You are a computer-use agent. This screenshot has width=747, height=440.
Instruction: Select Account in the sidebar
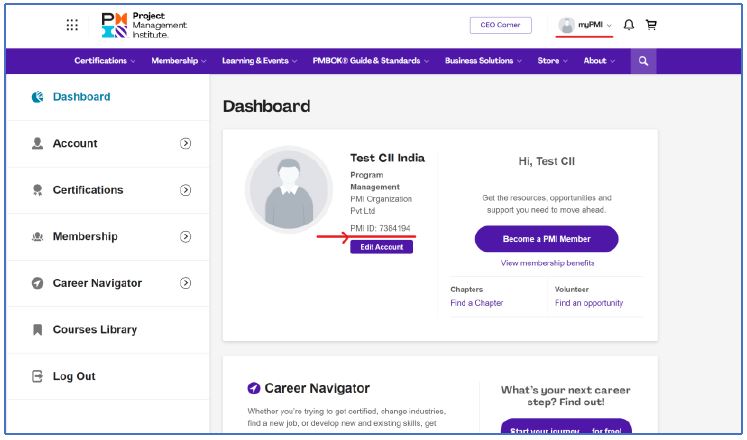108,143
